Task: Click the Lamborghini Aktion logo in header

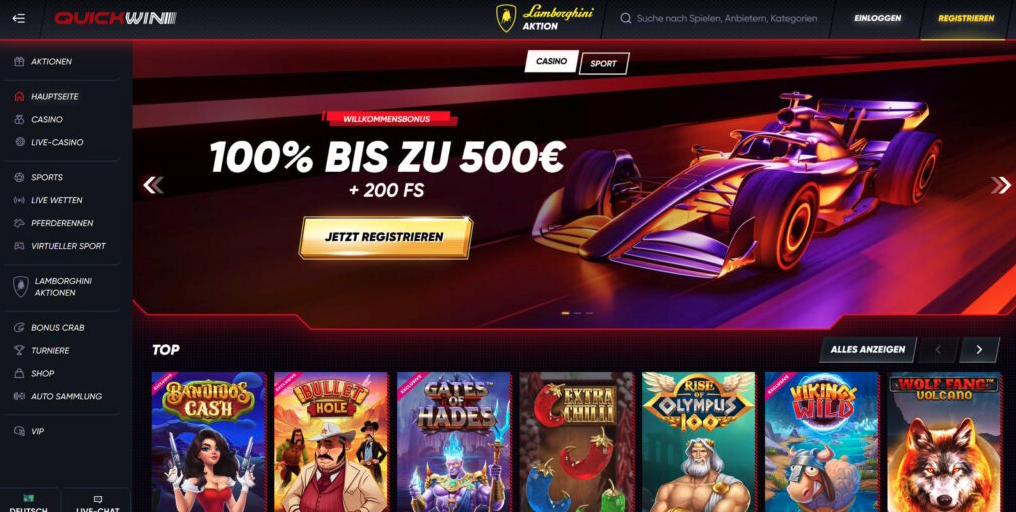Action: click(x=545, y=19)
